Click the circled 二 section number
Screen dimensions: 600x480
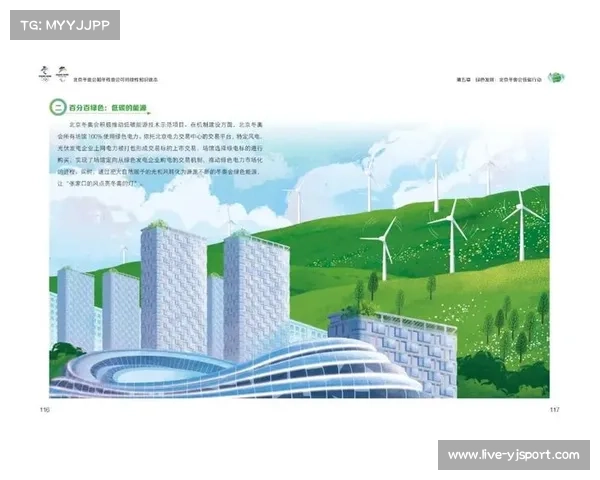(58, 107)
